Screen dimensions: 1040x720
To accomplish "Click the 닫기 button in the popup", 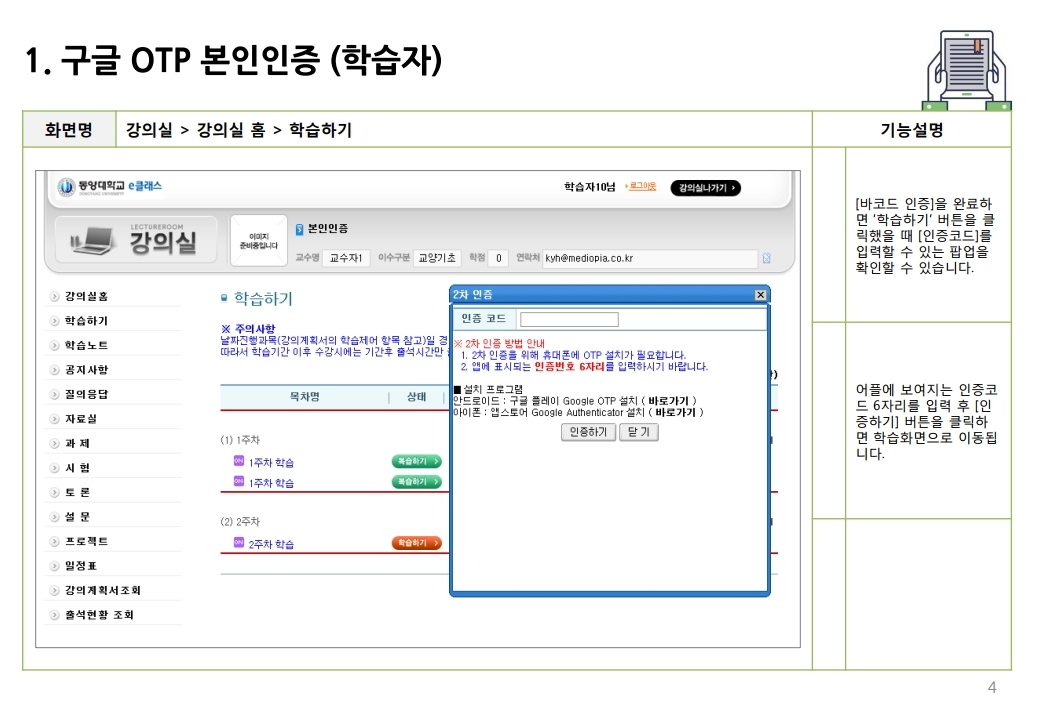I will point(638,432).
